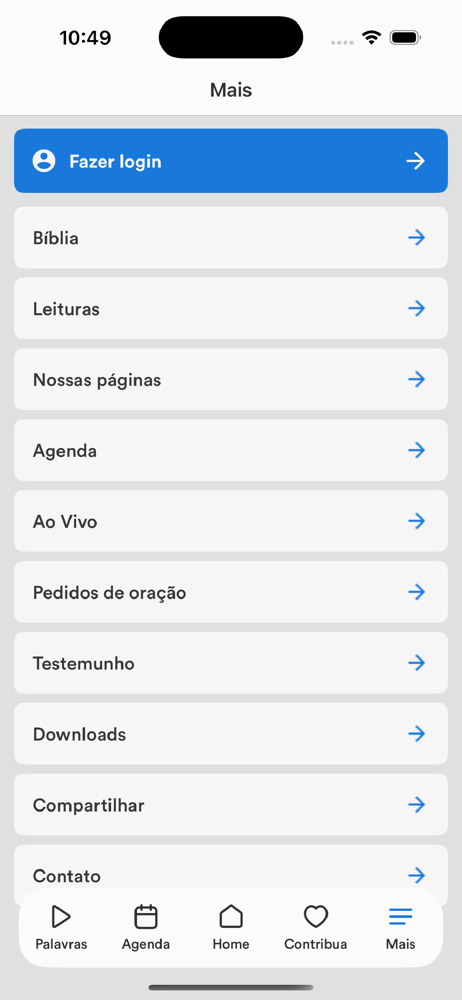Viewport: 462px width, 1000px height.
Task: Tap the Contribua heart icon
Action: [x=315, y=917]
